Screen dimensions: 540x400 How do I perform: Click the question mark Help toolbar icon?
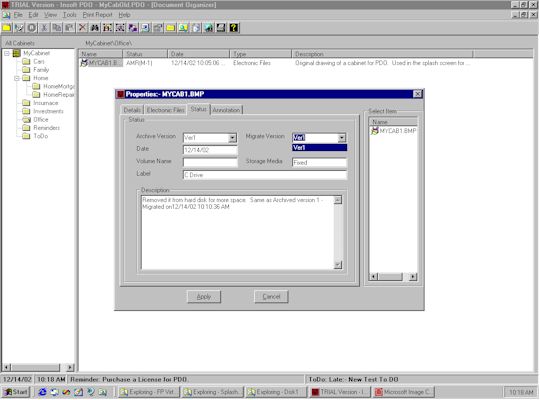[x=234, y=28]
